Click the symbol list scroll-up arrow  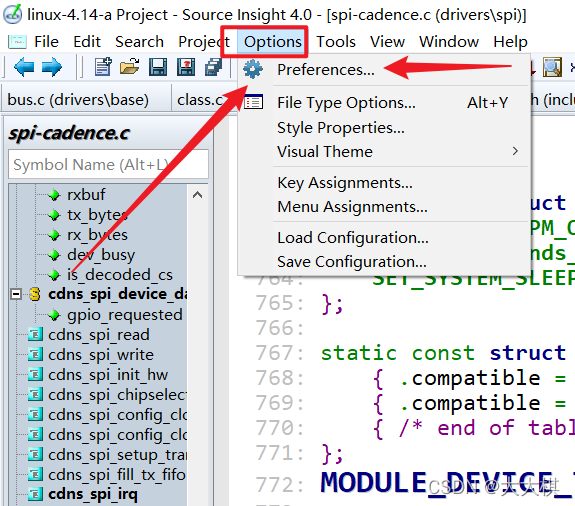[x=198, y=195]
